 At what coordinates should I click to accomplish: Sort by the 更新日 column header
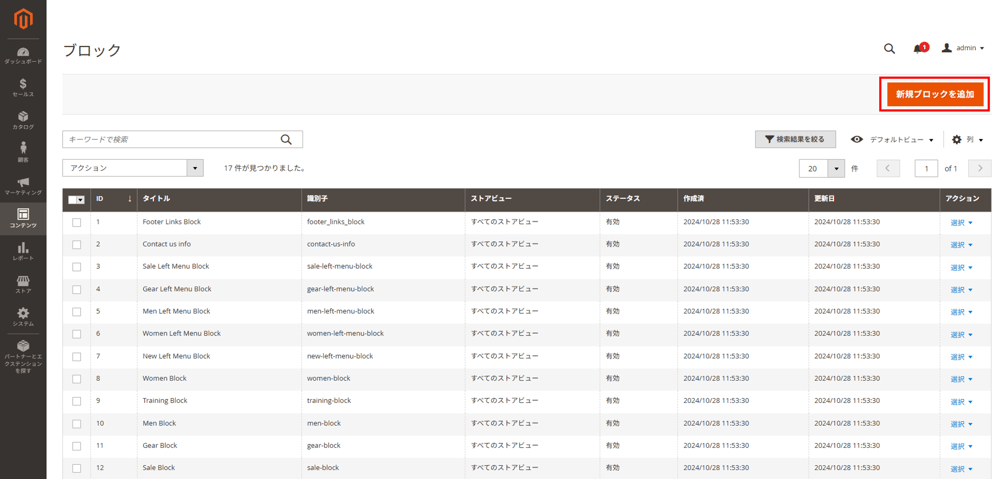click(874, 199)
